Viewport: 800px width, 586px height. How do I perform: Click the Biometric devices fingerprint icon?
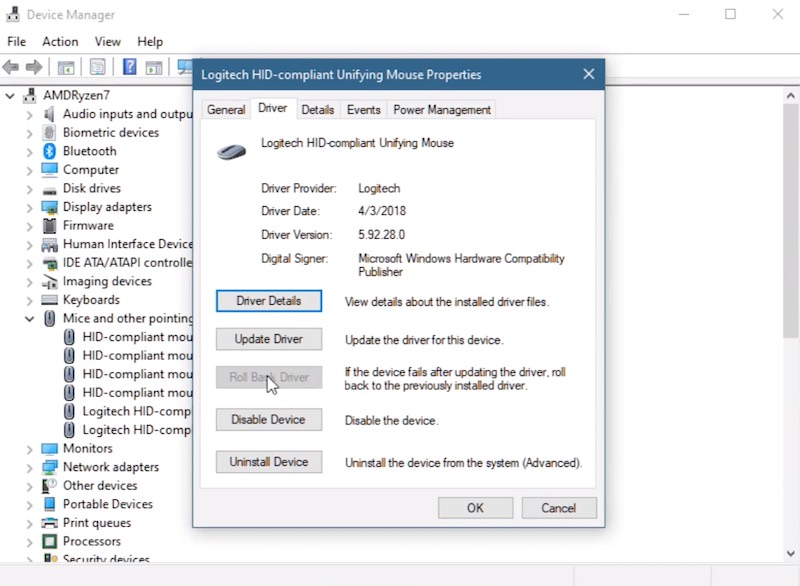49,132
